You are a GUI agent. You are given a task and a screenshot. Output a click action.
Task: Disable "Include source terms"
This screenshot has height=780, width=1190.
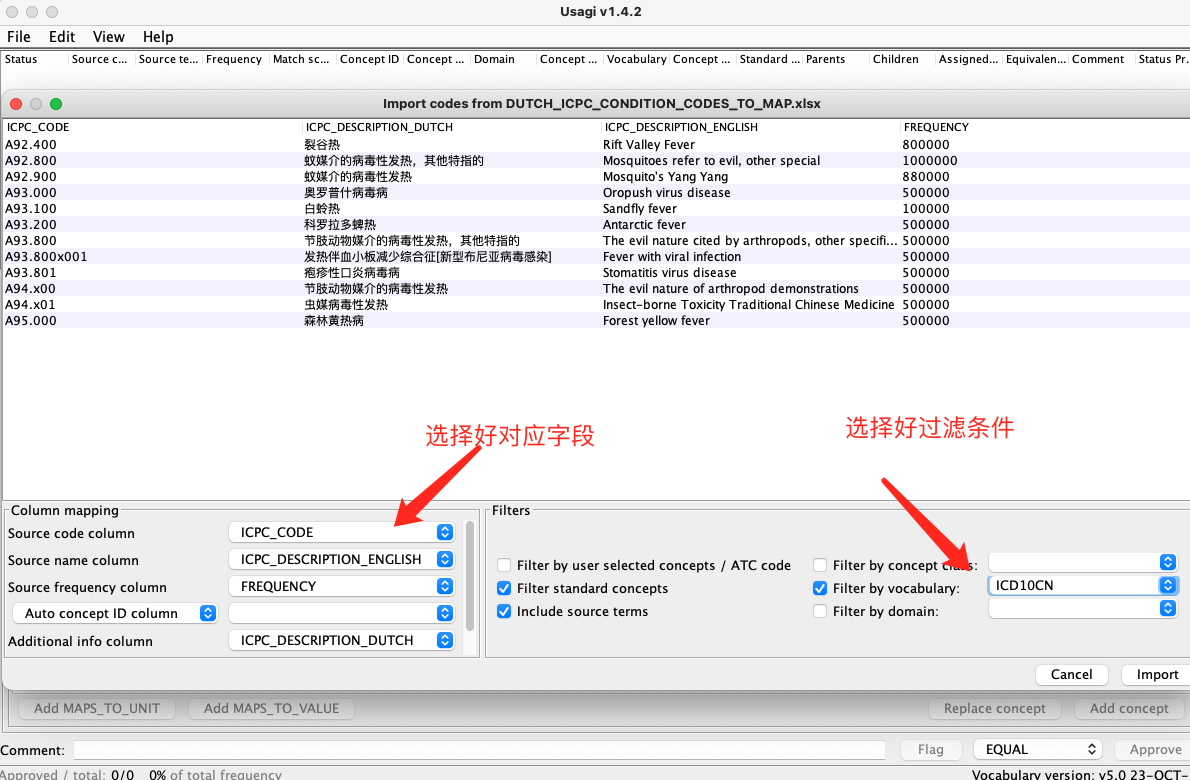[x=505, y=611]
